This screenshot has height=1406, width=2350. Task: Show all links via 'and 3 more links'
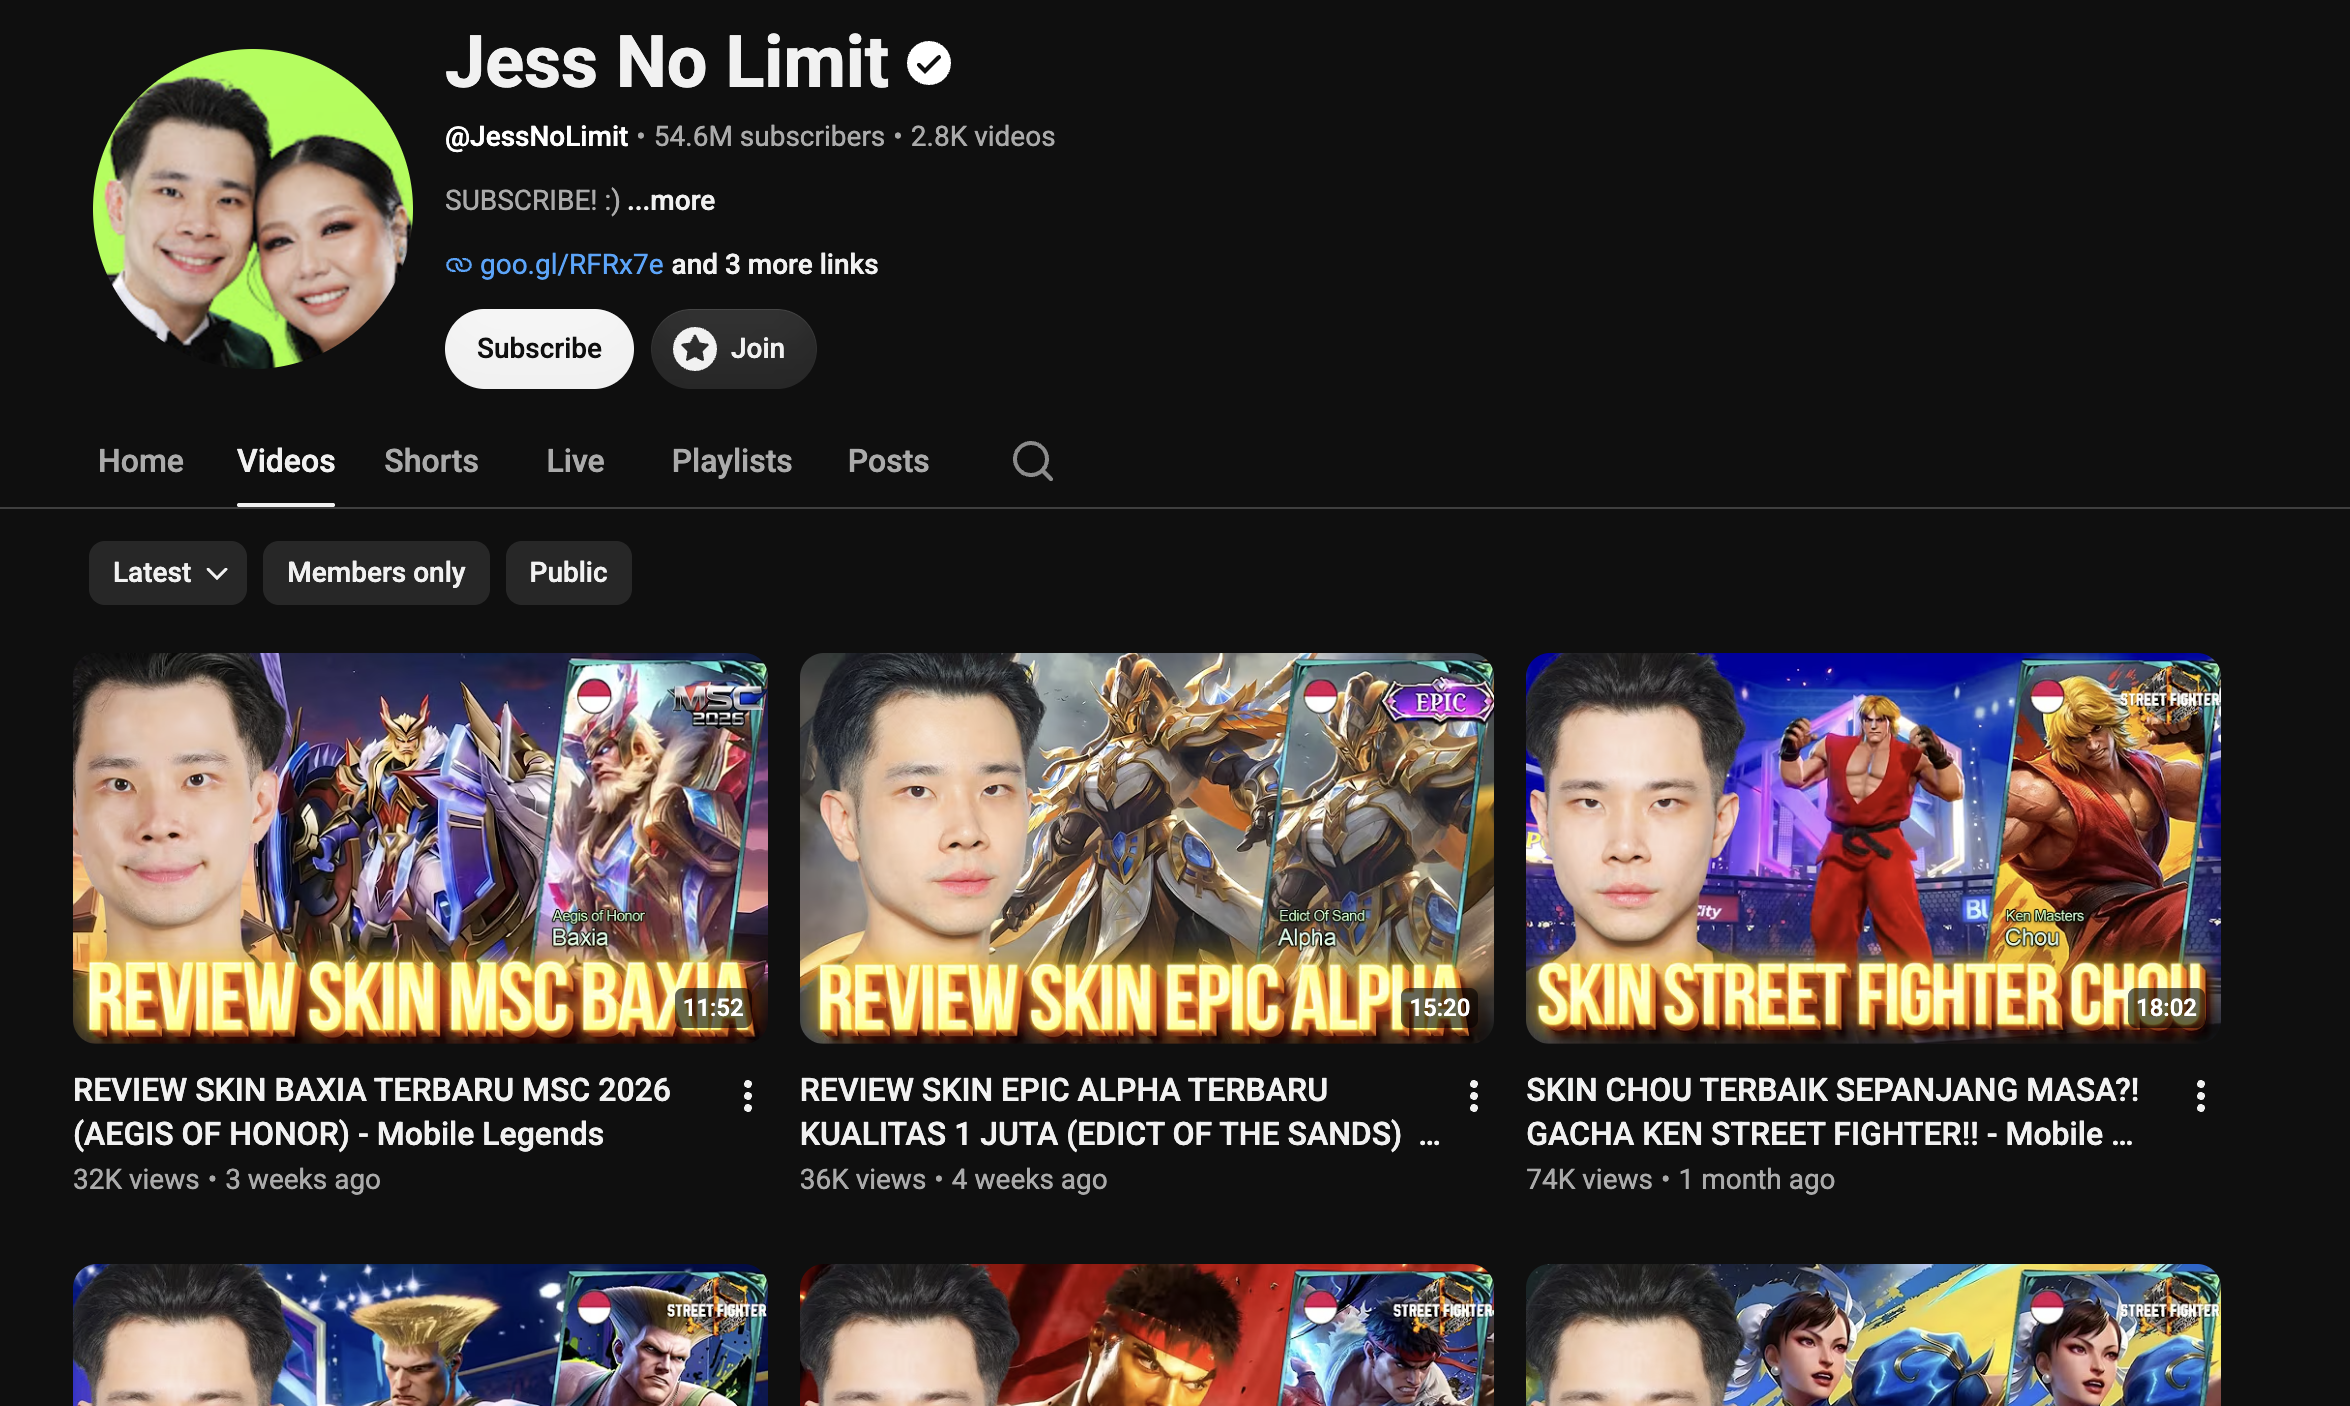775,265
